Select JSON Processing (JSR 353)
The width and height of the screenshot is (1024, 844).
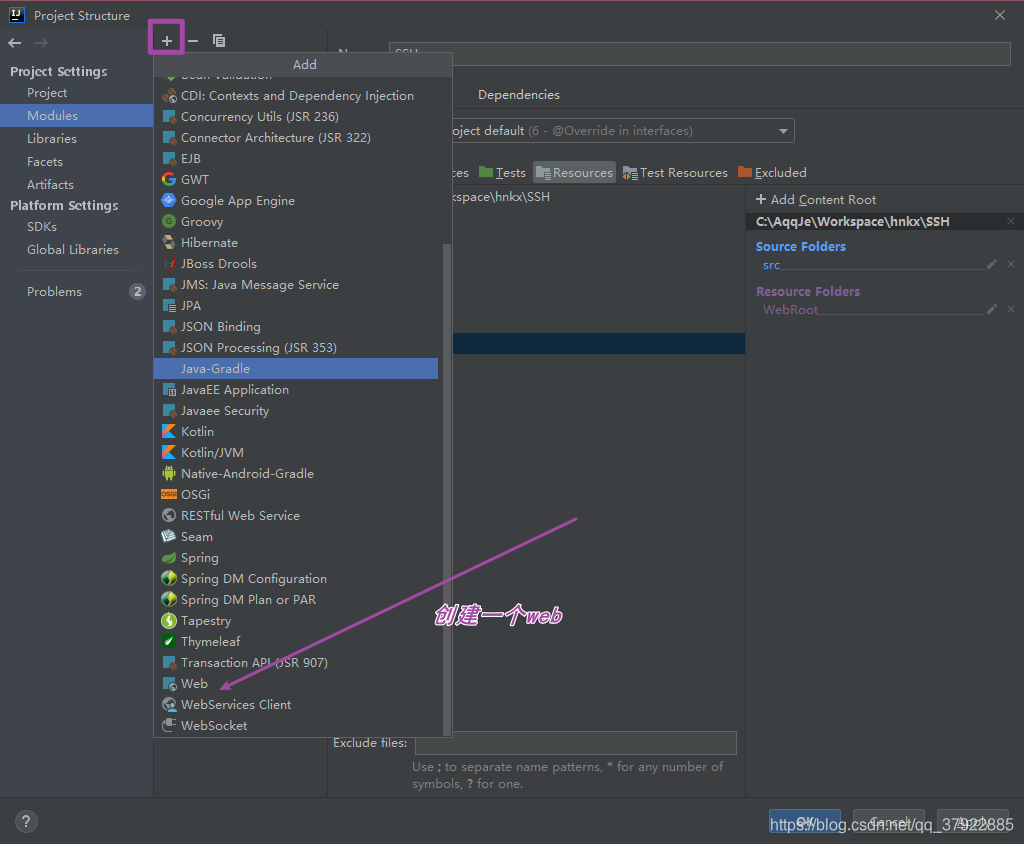pos(296,348)
